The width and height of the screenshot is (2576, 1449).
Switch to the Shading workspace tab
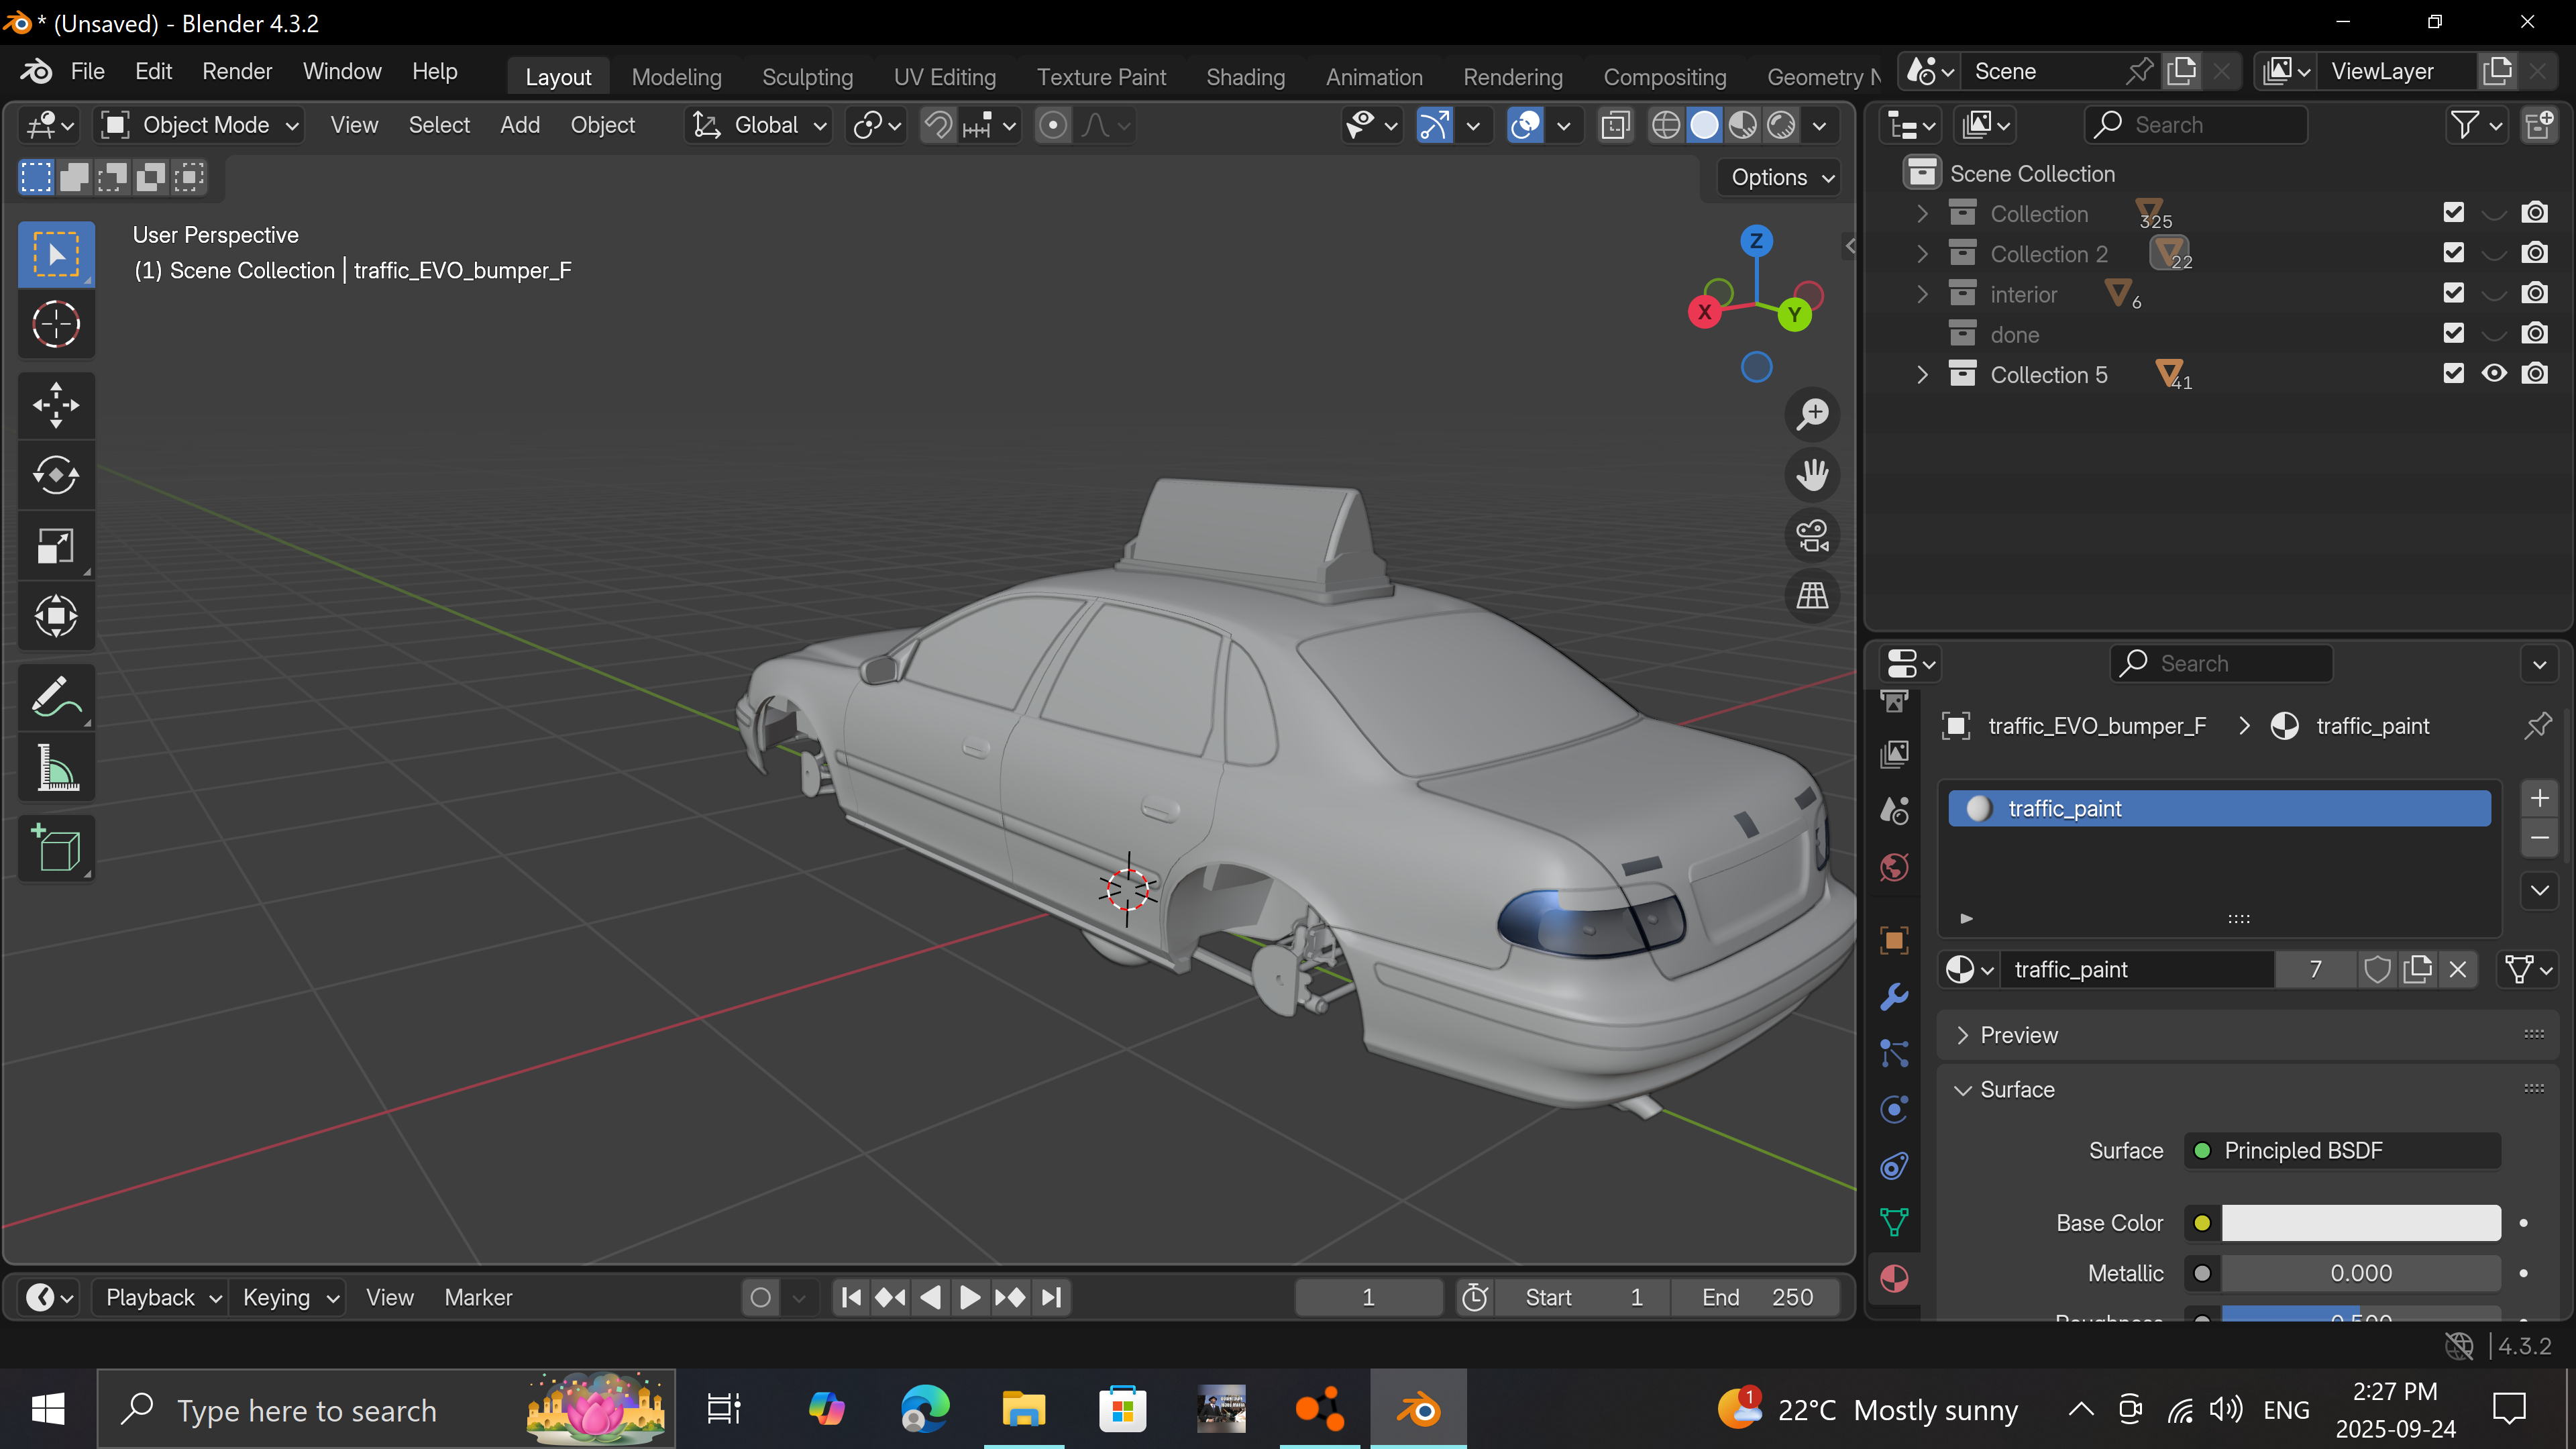[1245, 77]
